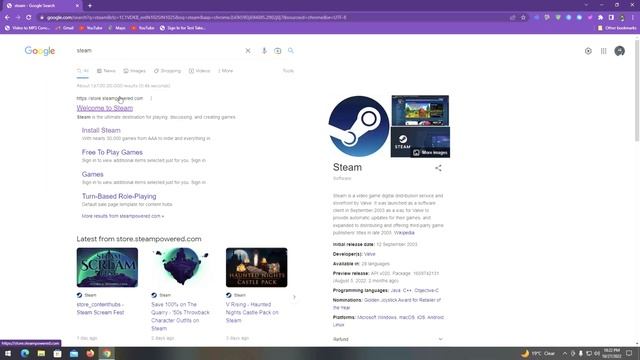Open Mail app from the taskbar

point(74,353)
